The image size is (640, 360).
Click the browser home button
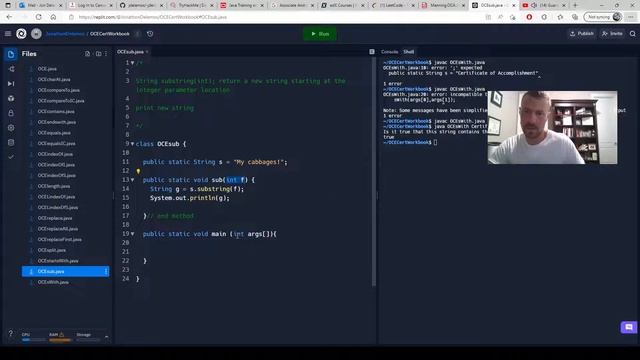(x=53, y=17)
